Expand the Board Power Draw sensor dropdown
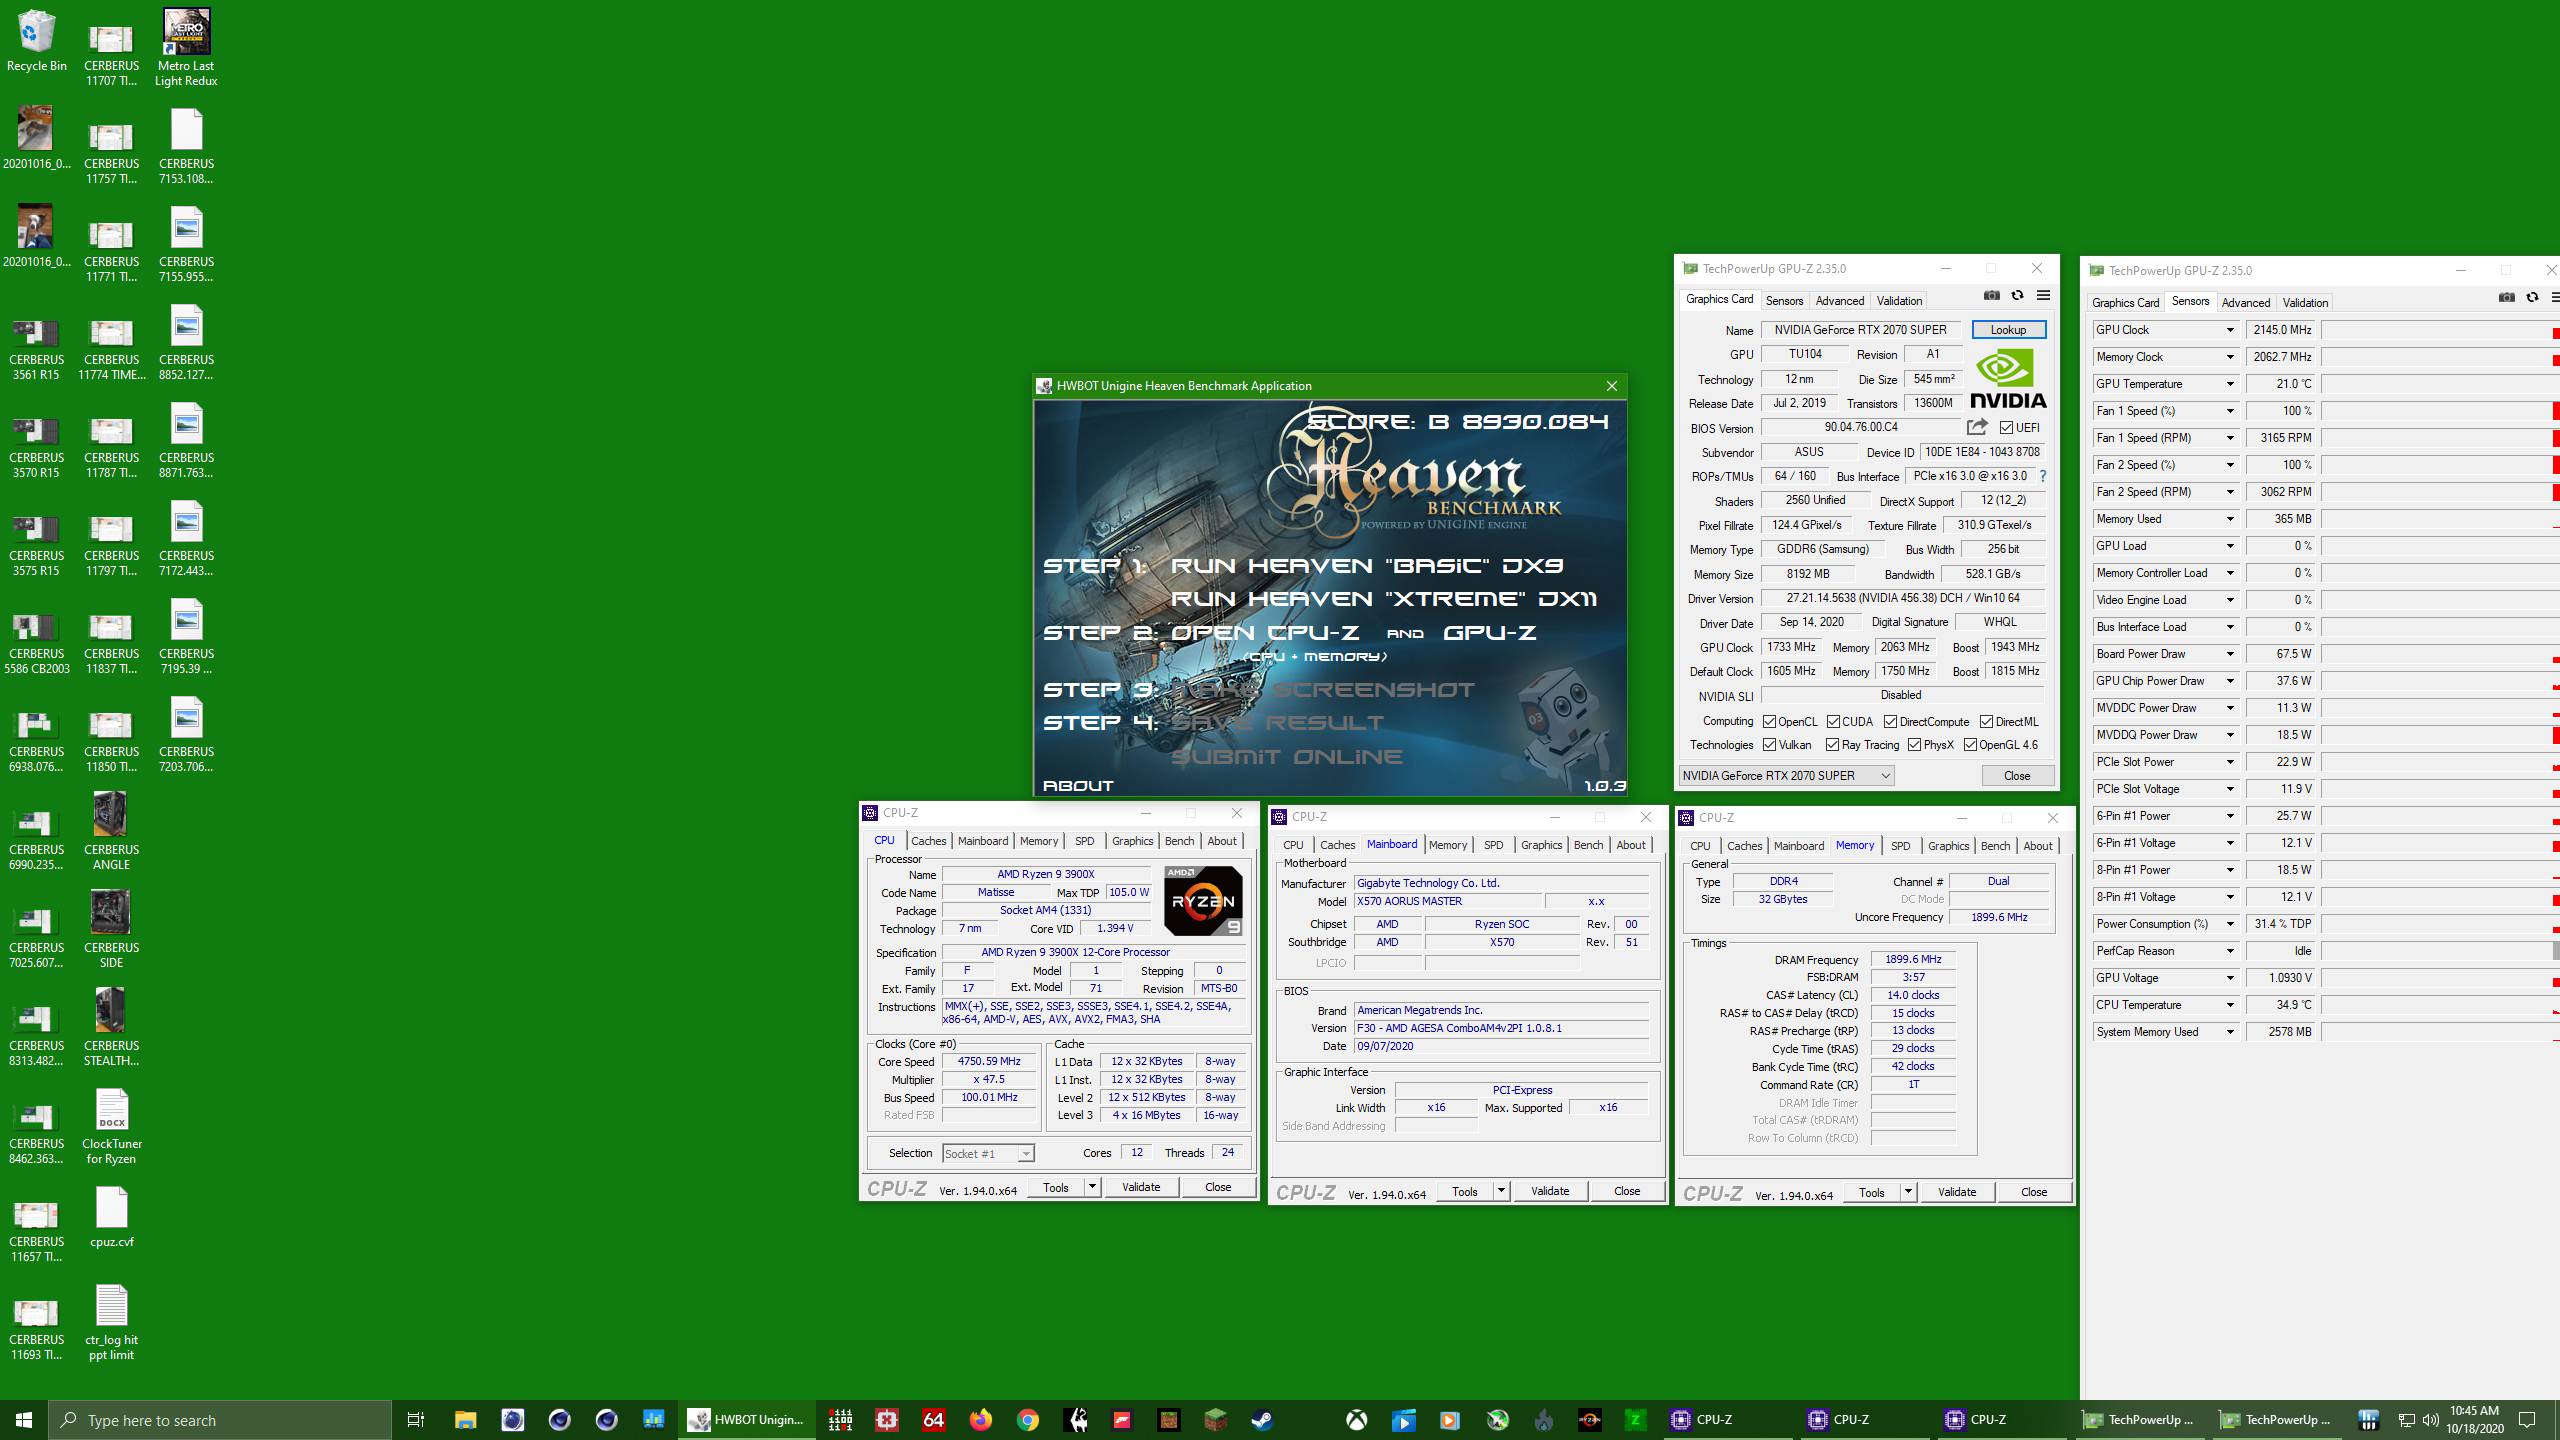2560x1440 pixels. click(x=2230, y=654)
